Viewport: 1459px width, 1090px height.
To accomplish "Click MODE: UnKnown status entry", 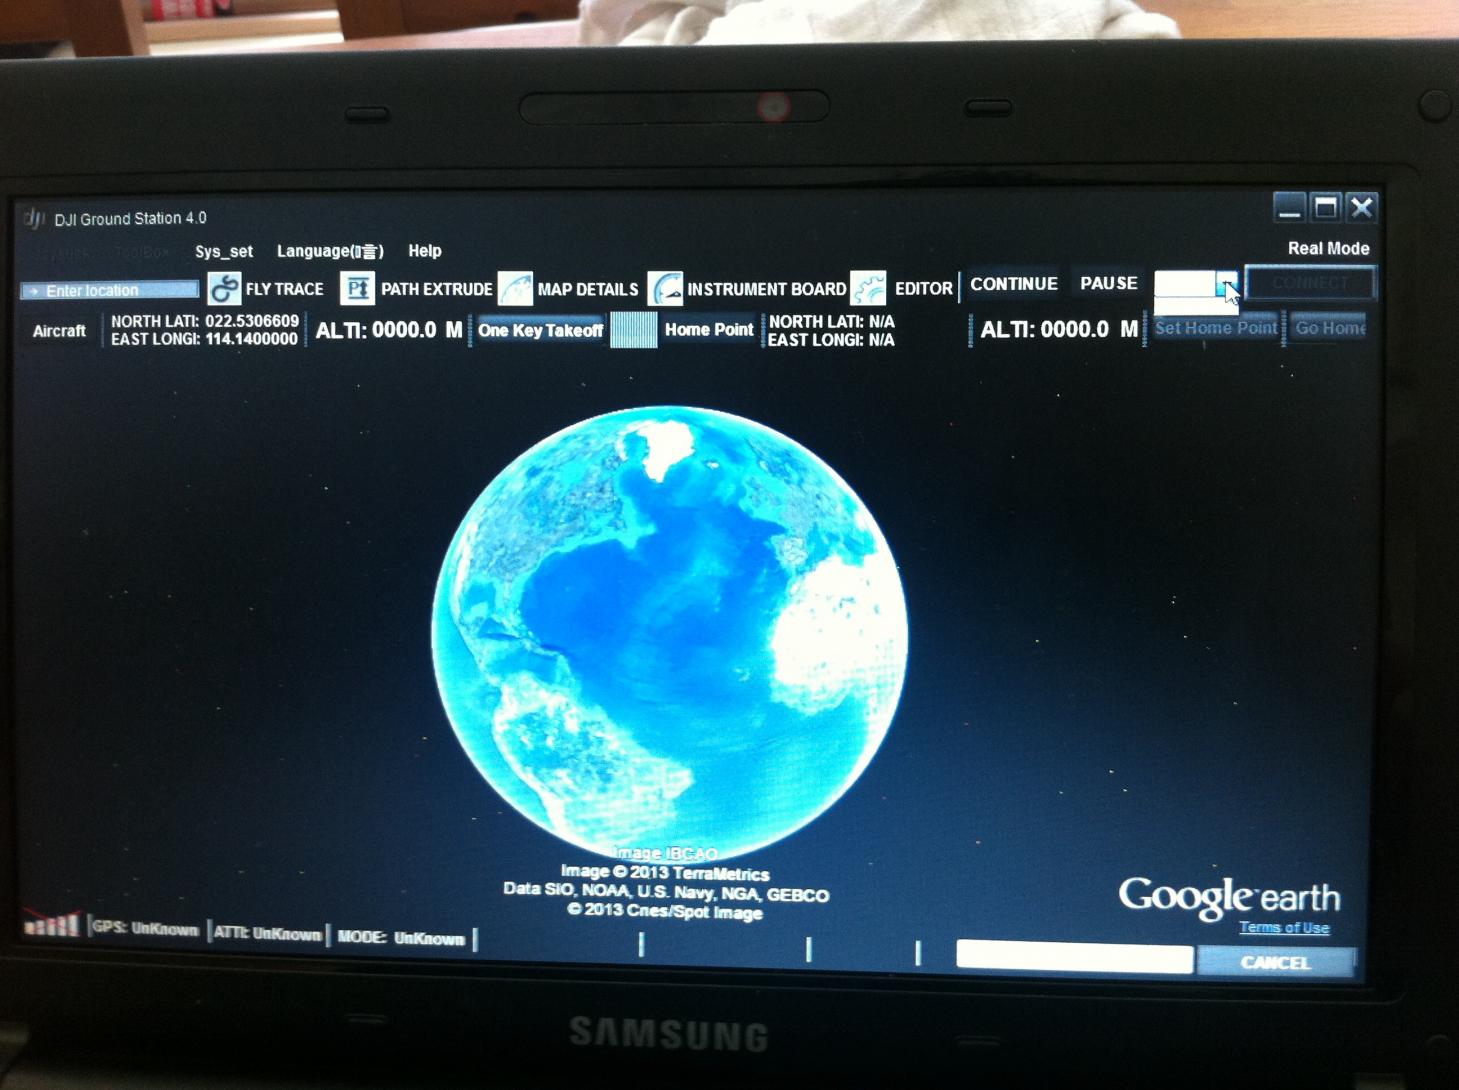I will pyautogui.click(x=401, y=938).
